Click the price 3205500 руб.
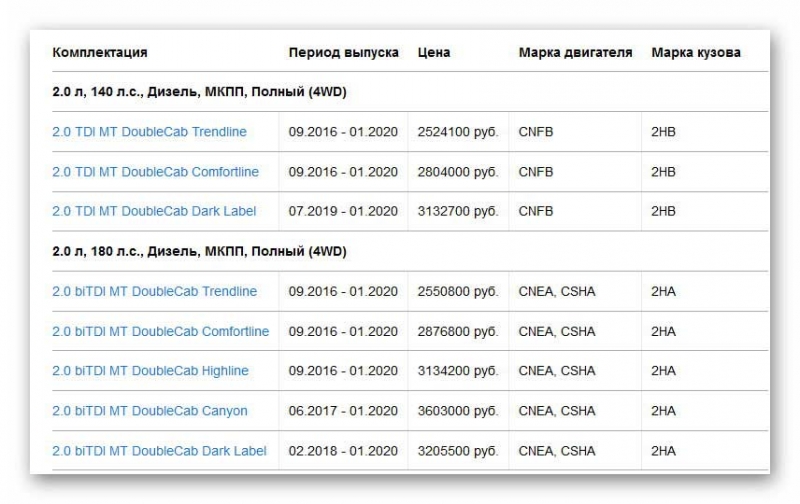Image resolution: width=800 pixels, height=504 pixels. [458, 451]
